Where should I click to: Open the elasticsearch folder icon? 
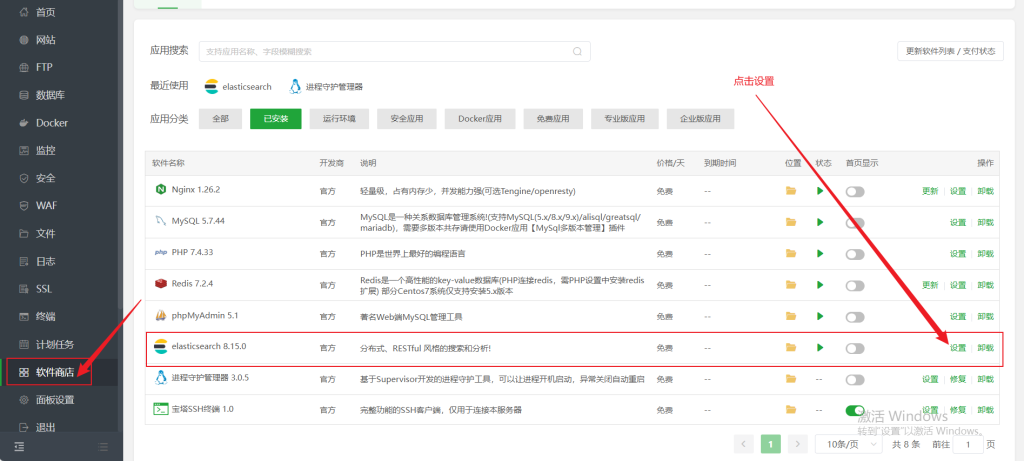[x=791, y=347]
